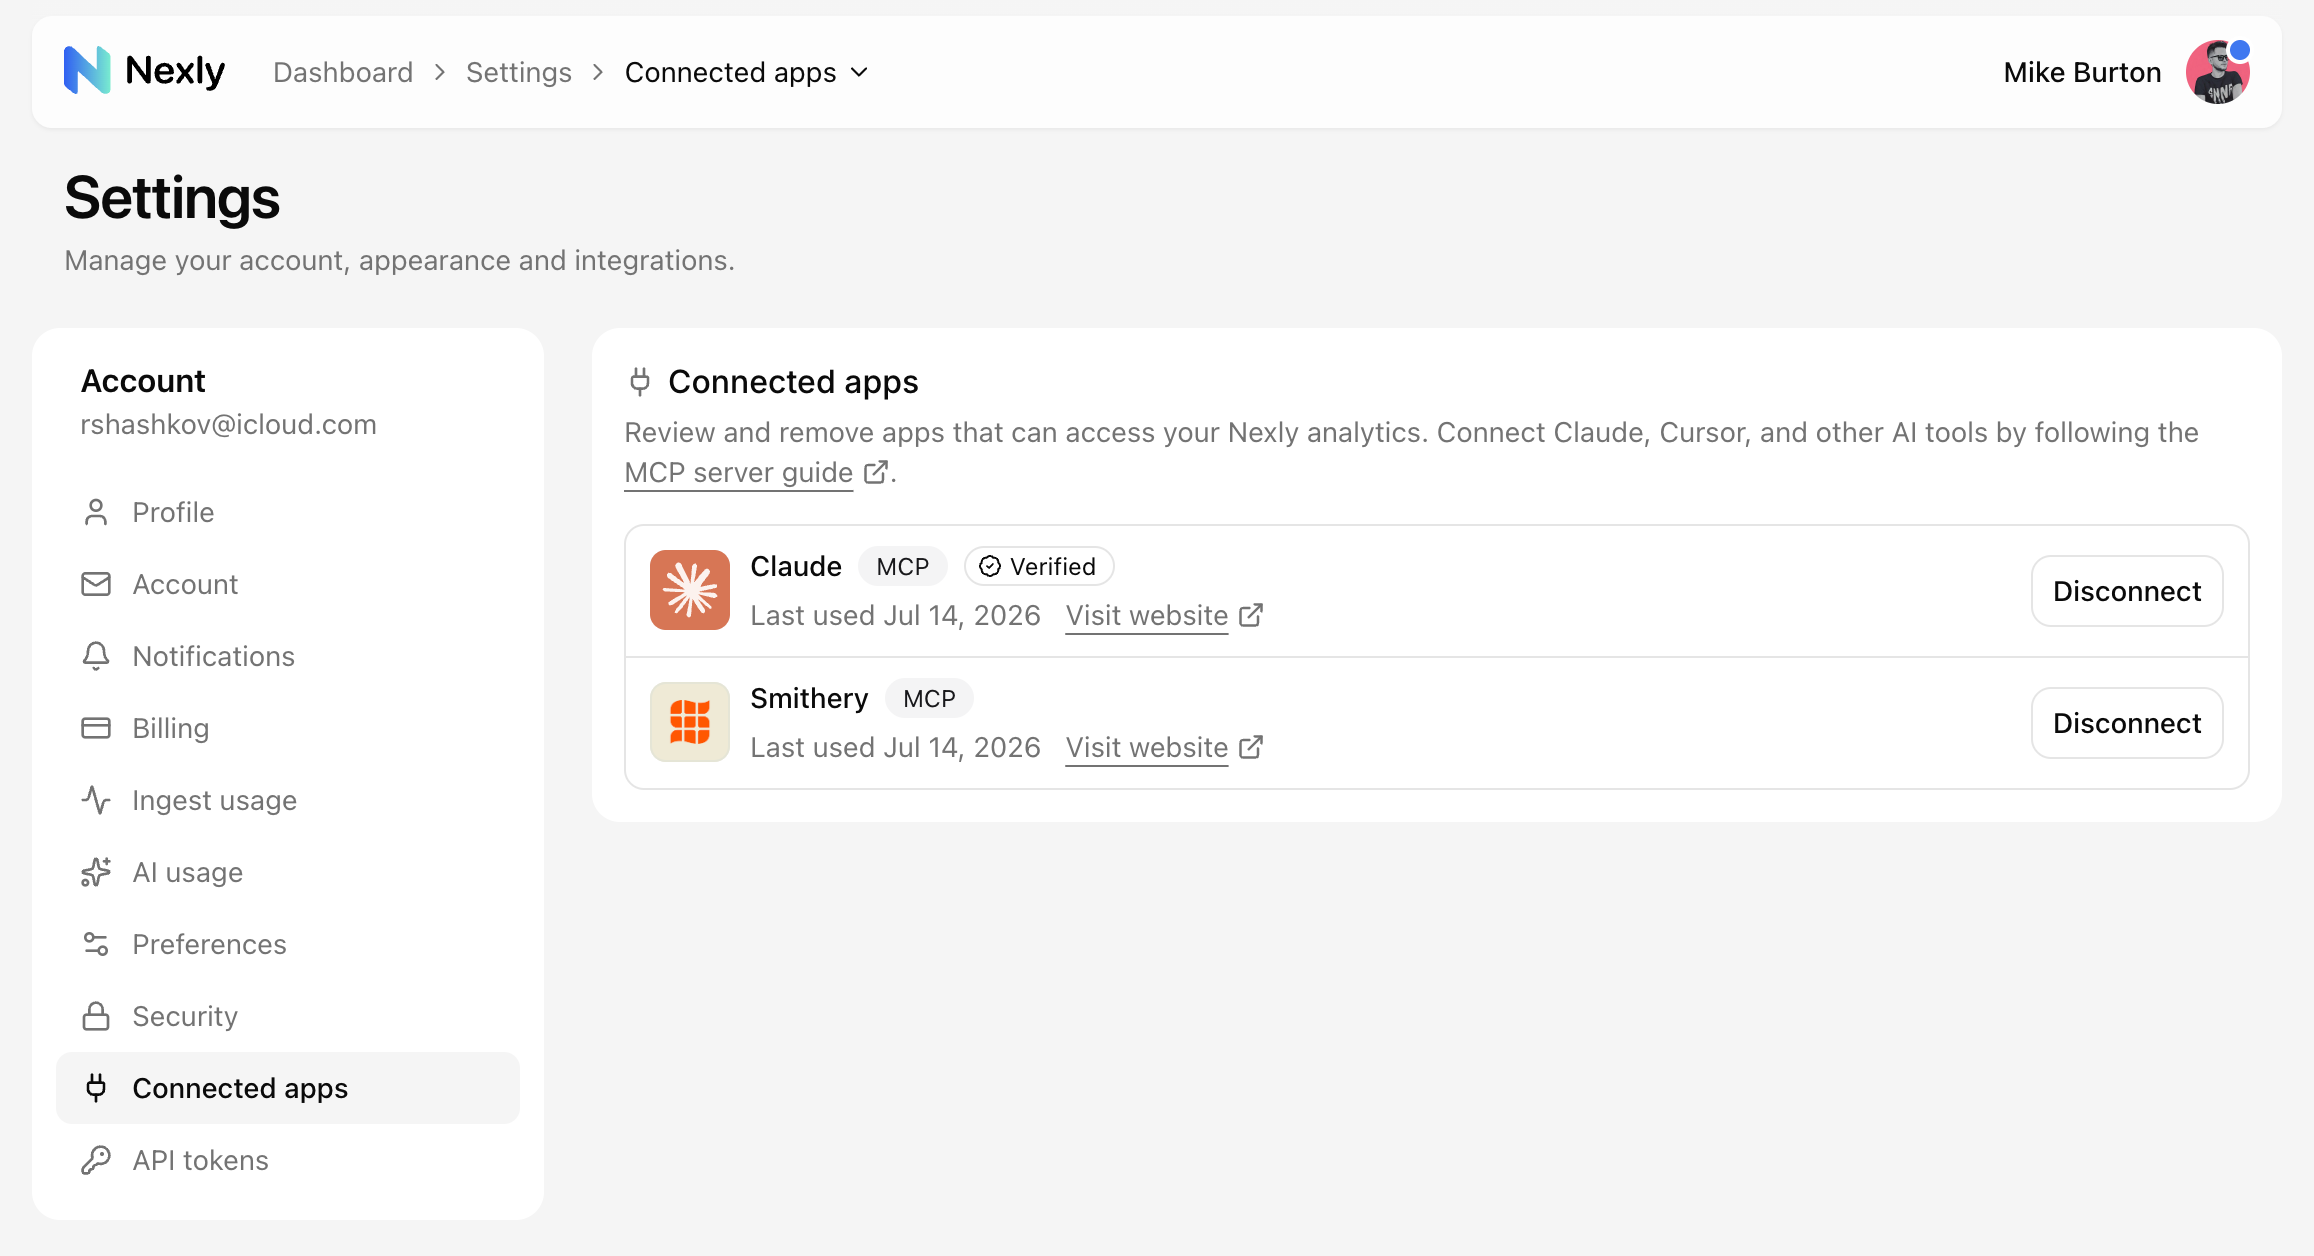Click the Smithery app name

[x=809, y=698]
